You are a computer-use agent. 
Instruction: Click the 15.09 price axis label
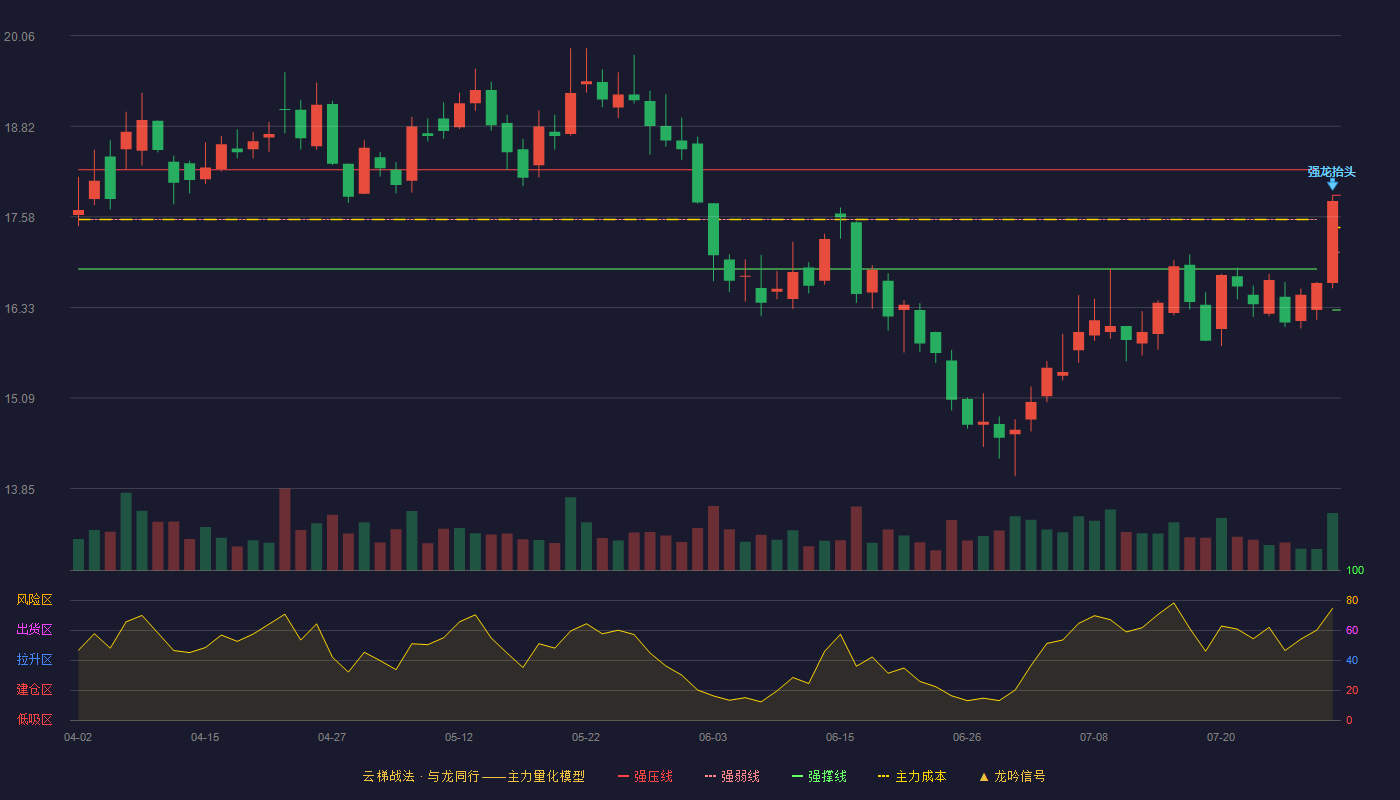(19, 399)
